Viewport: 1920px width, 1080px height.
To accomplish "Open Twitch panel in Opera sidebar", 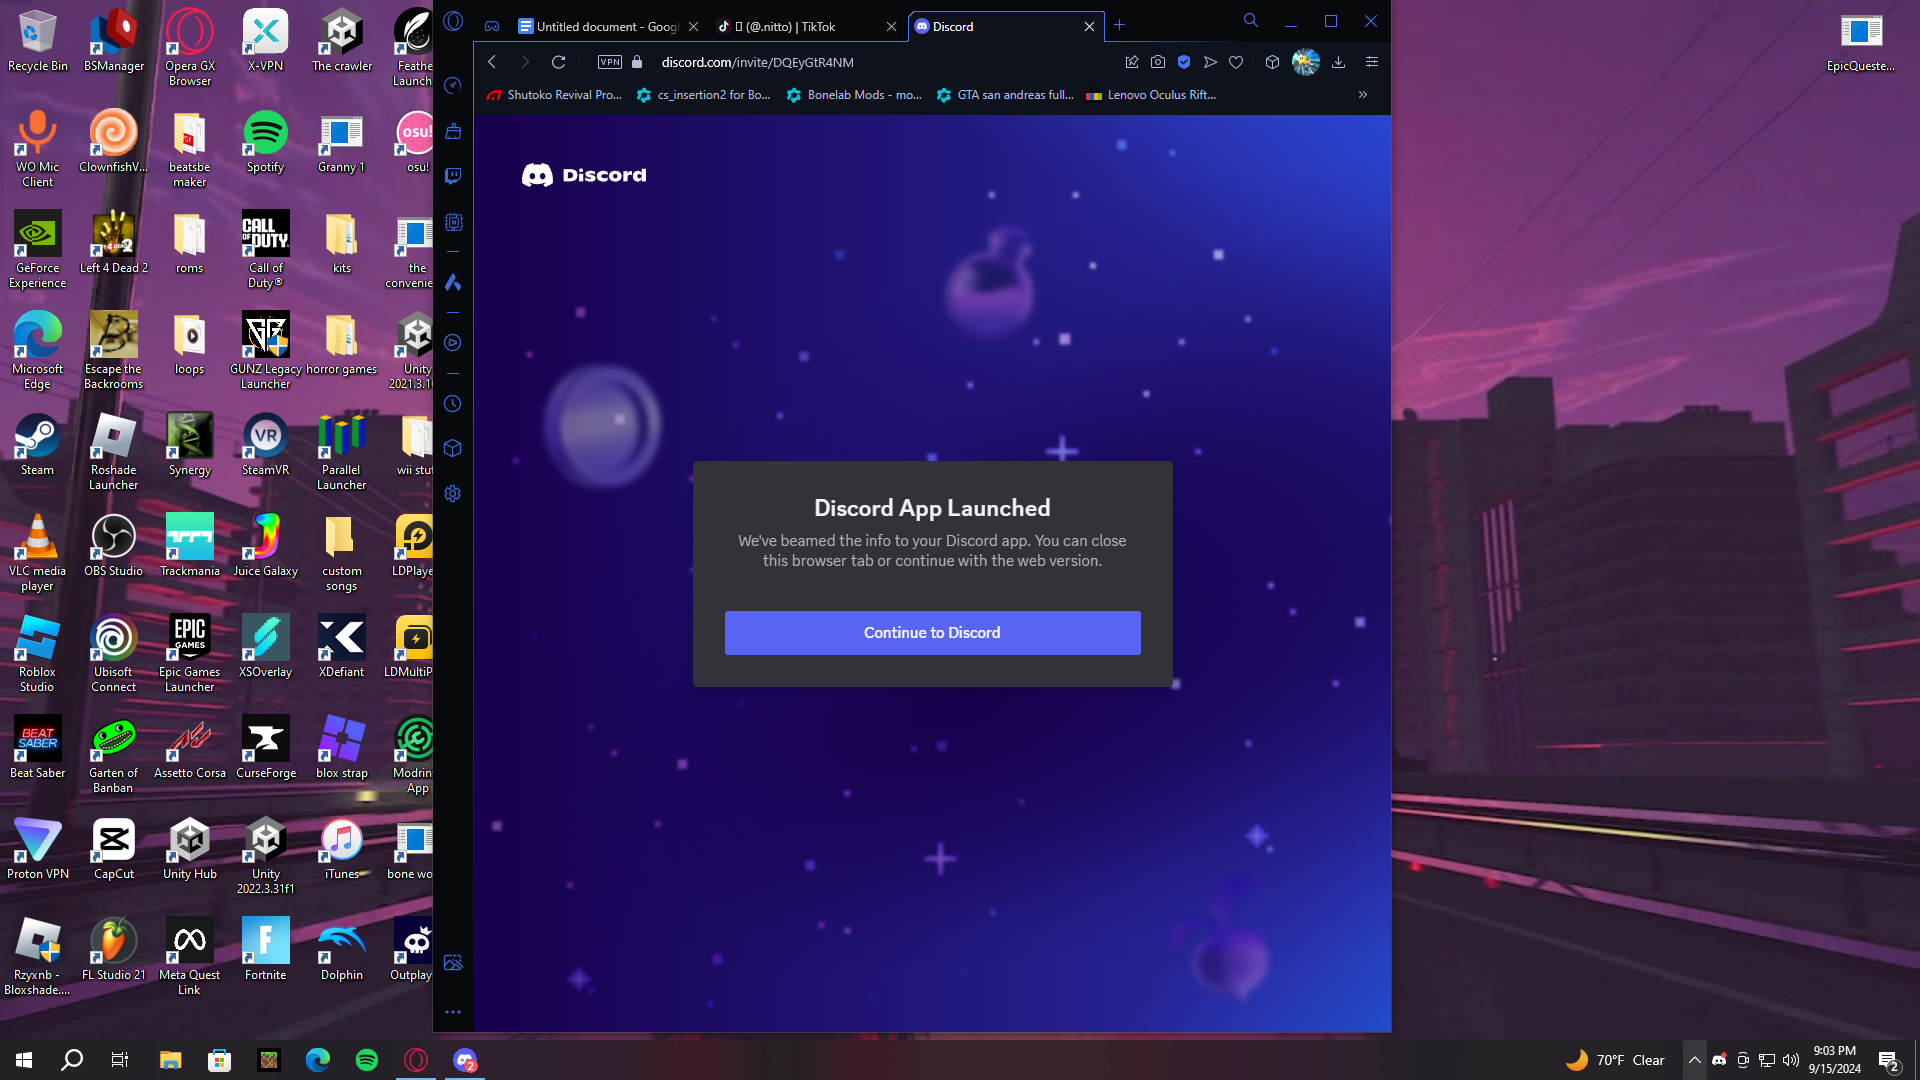I will [453, 176].
